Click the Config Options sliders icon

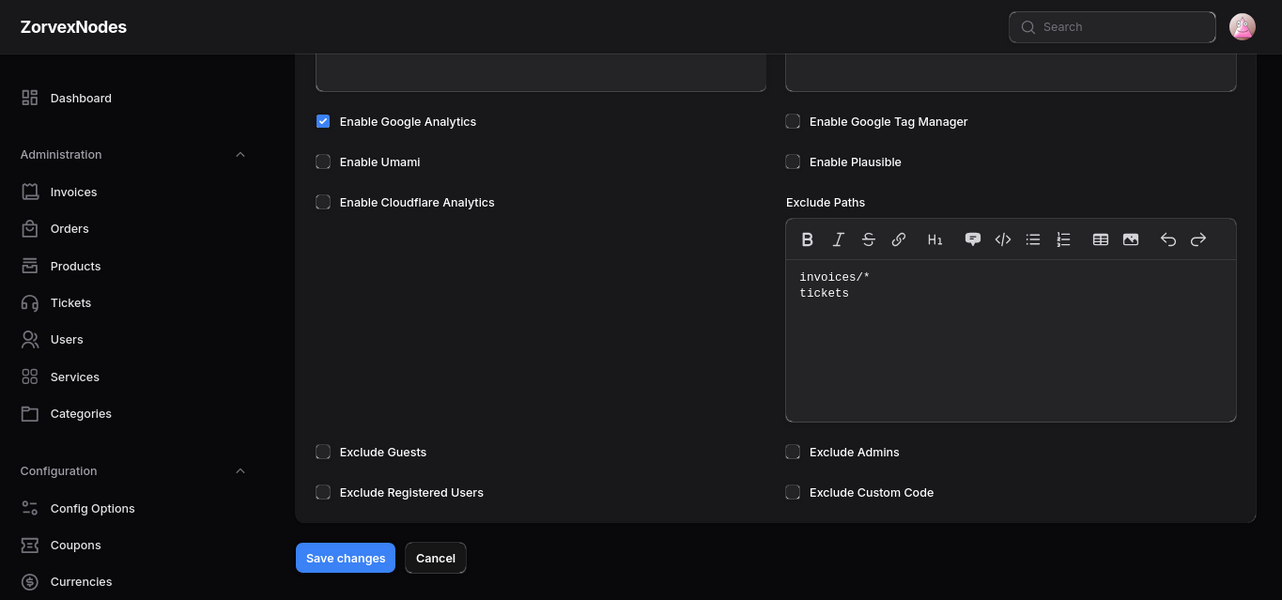30,508
